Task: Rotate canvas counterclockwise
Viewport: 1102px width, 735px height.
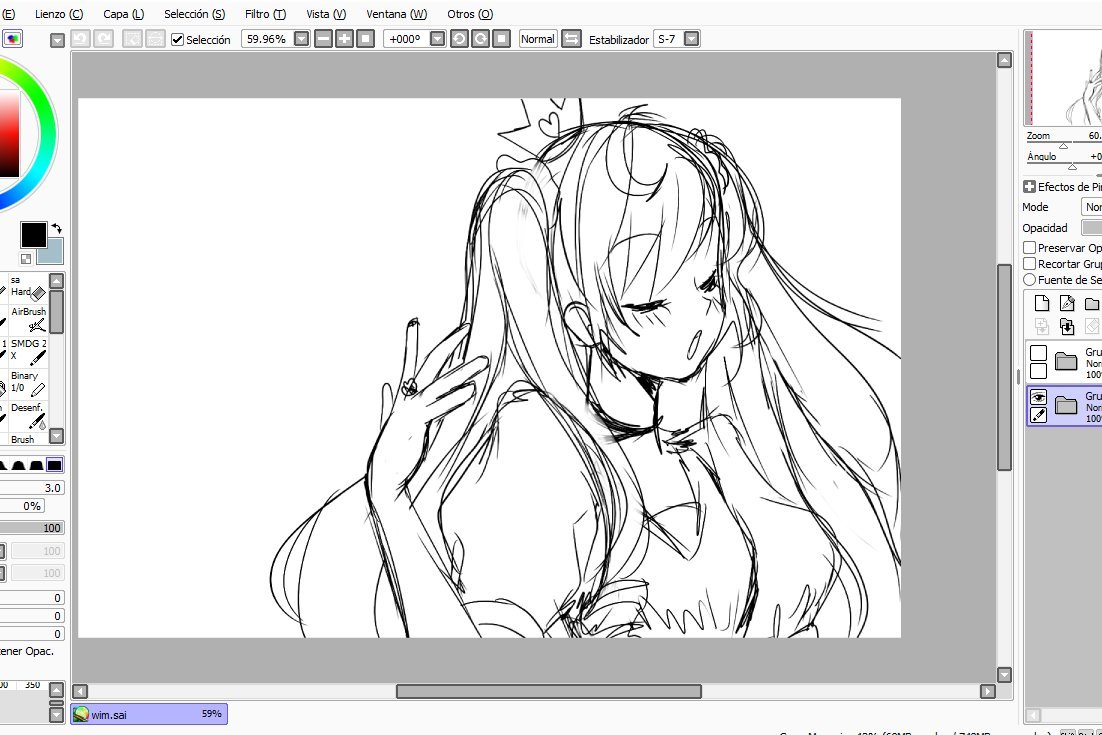Action: pos(459,39)
